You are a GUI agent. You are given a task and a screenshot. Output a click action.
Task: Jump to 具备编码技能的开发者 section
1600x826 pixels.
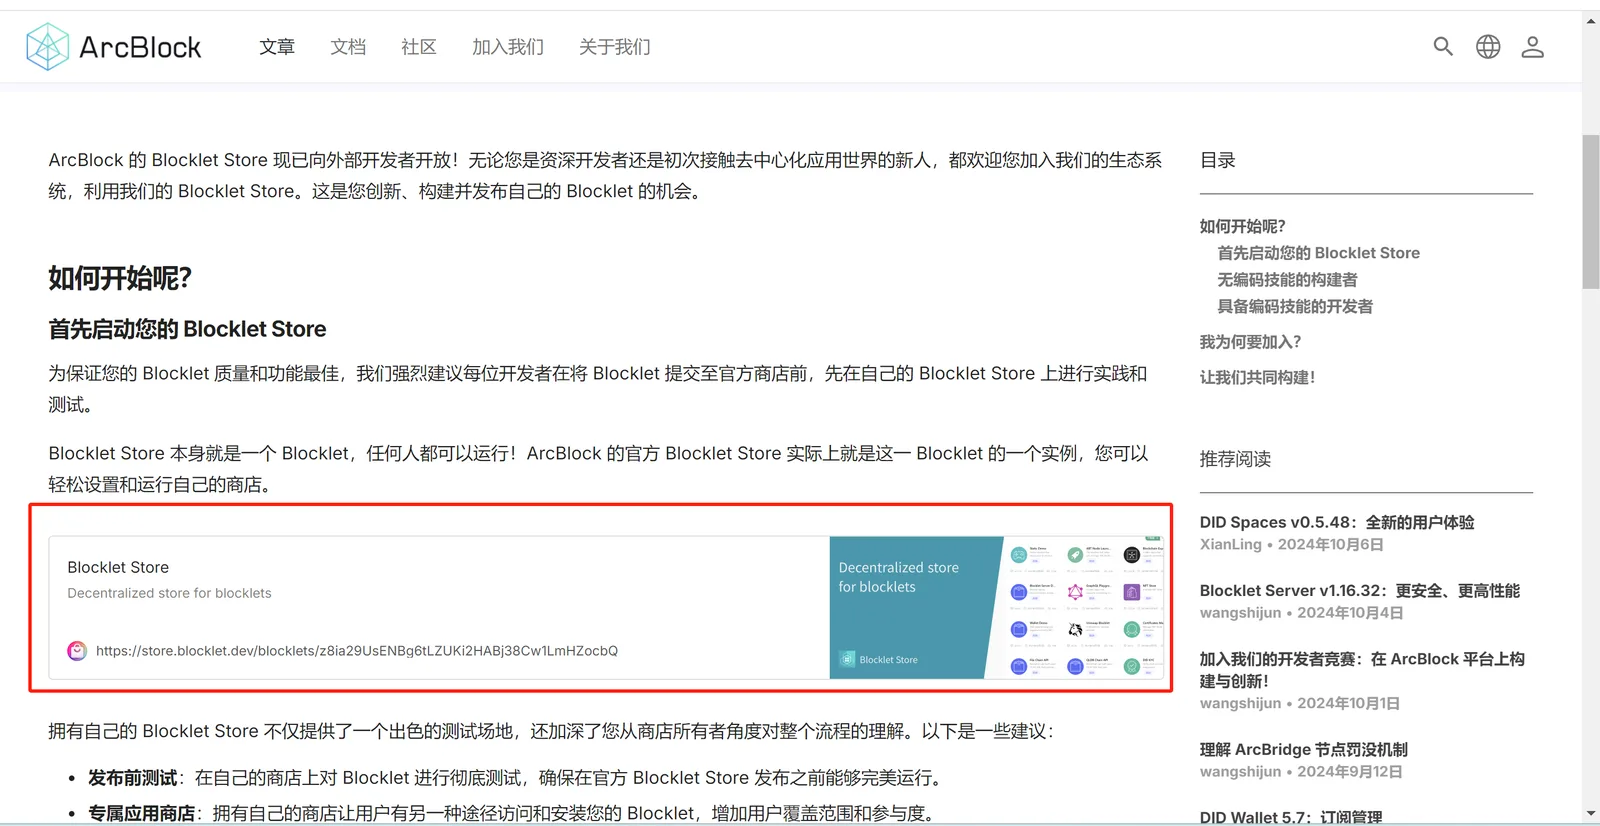[1295, 306]
